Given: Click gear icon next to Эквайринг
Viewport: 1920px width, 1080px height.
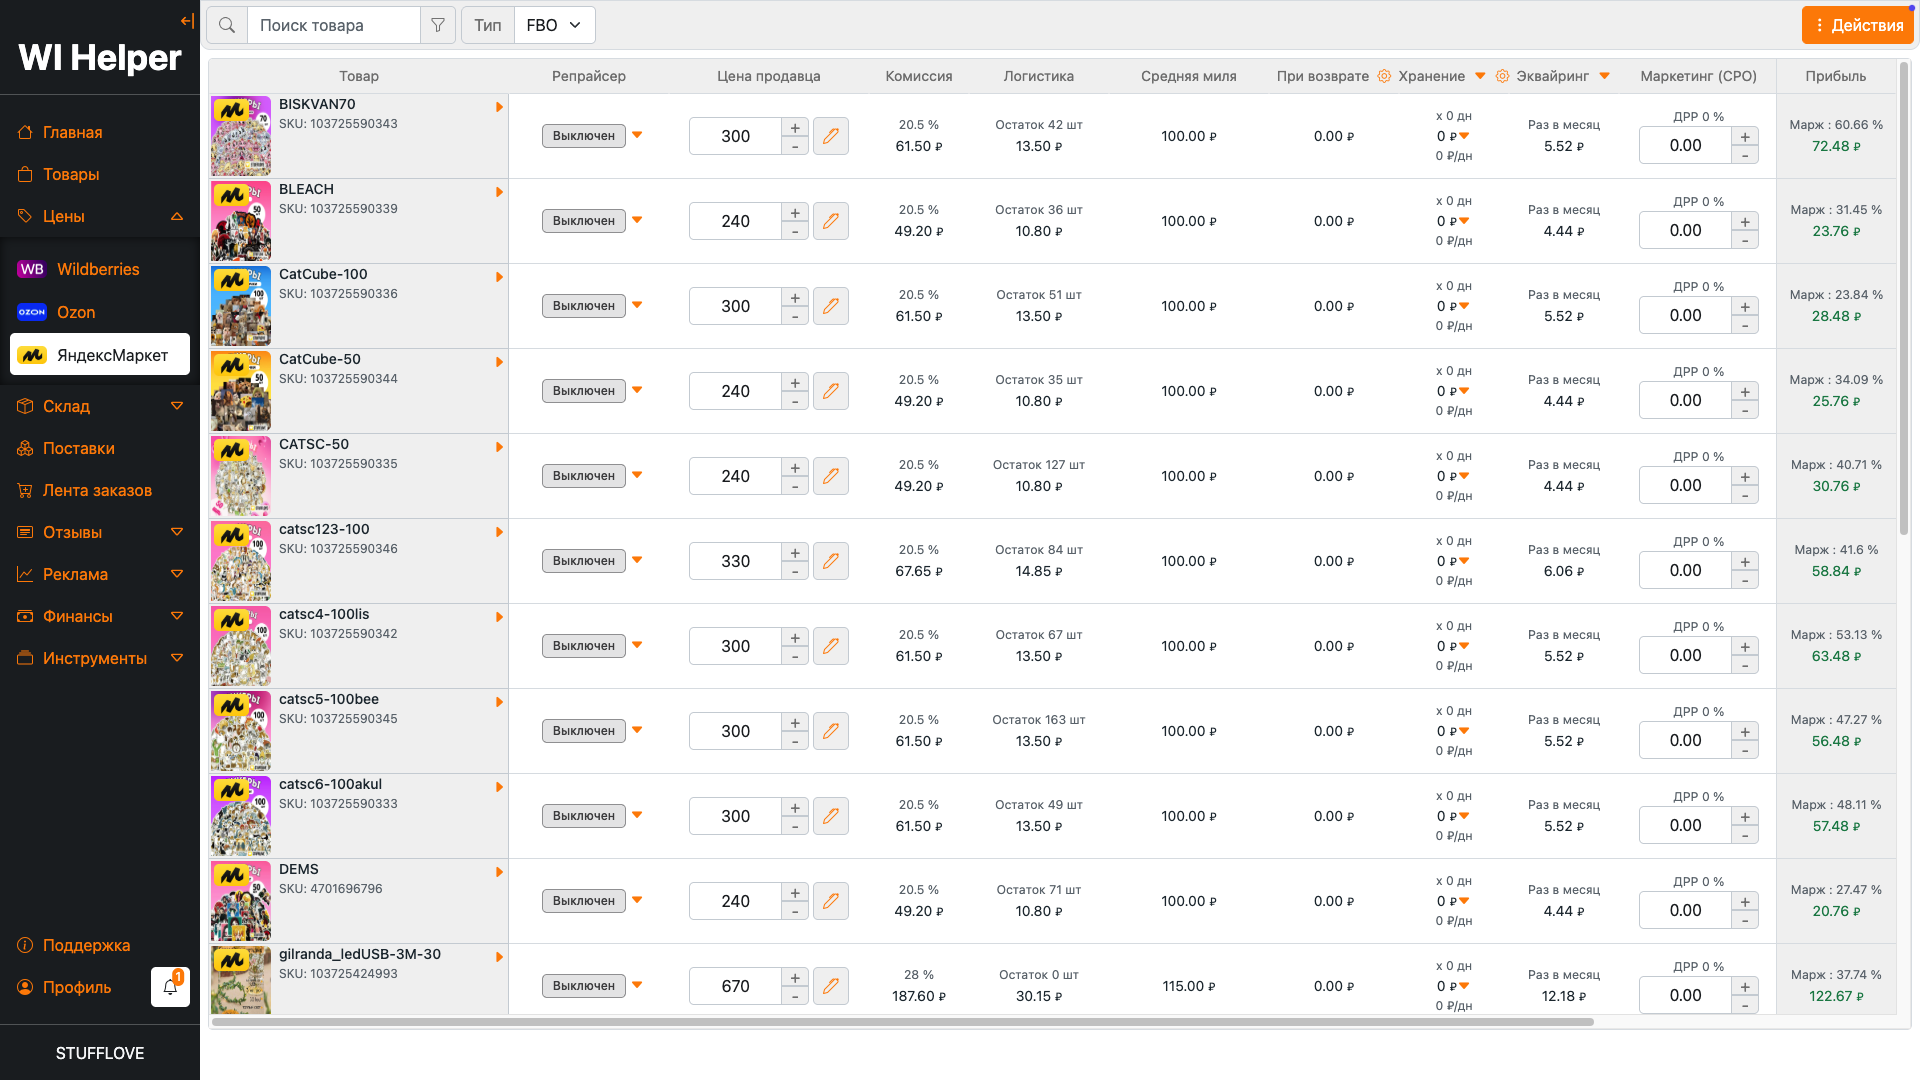Looking at the screenshot, I should tap(1502, 76).
